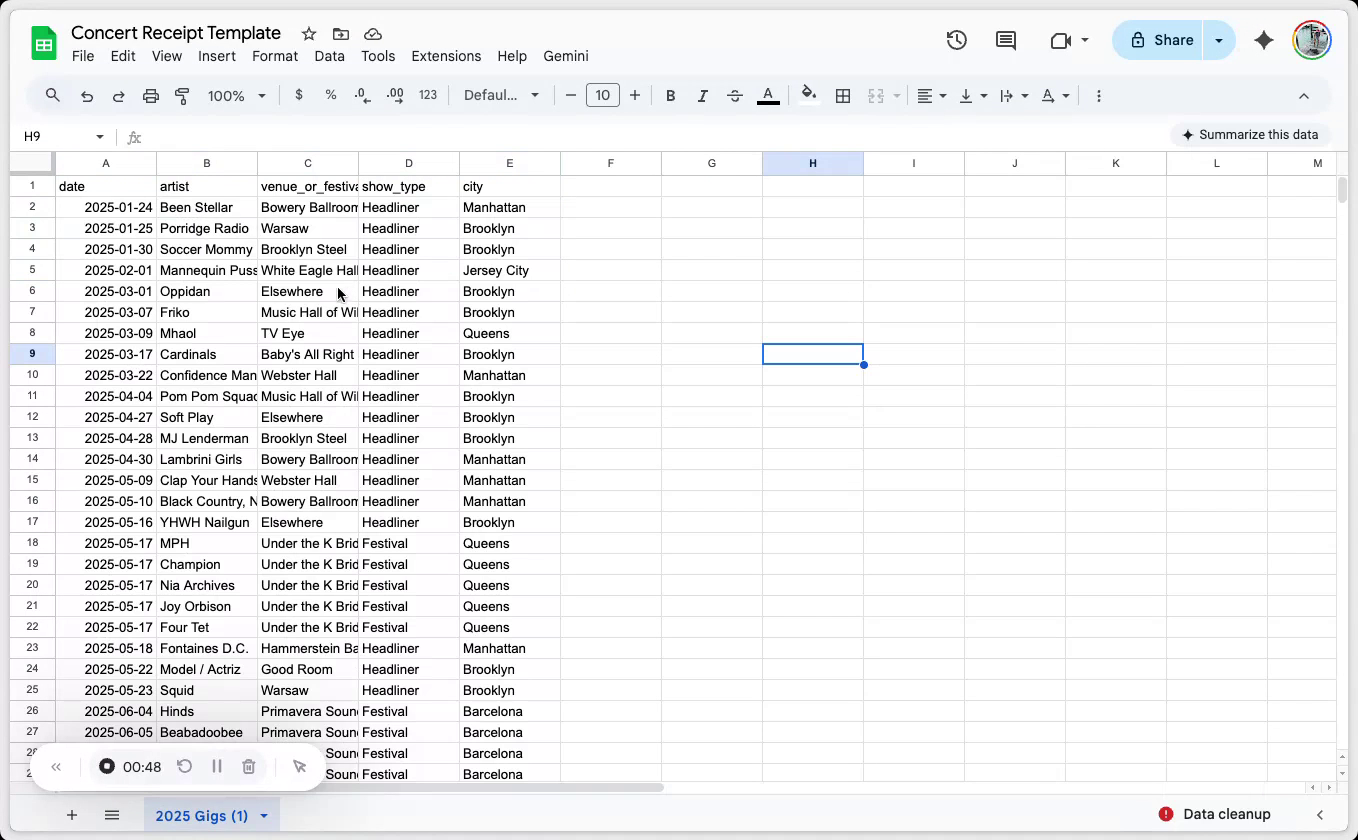The width and height of the screenshot is (1358, 840).
Task: Open the Google account avatar
Action: click(x=1312, y=40)
